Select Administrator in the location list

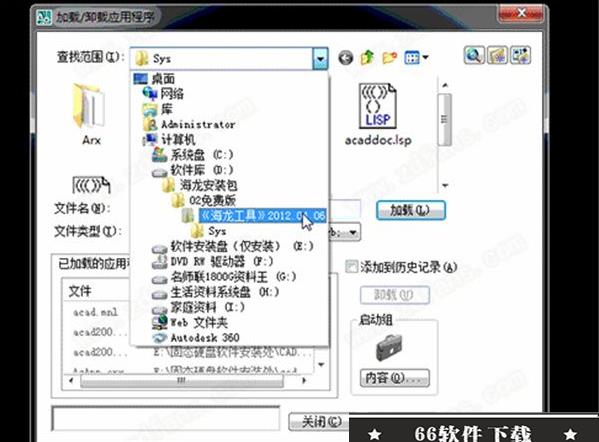point(189,125)
